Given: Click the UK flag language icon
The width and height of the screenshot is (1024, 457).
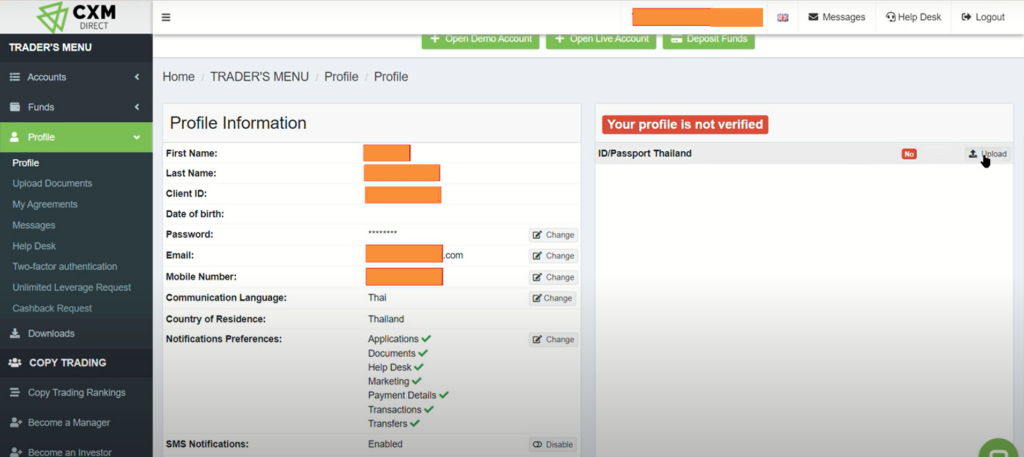Looking at the screenshot, I should pos(782,18).
